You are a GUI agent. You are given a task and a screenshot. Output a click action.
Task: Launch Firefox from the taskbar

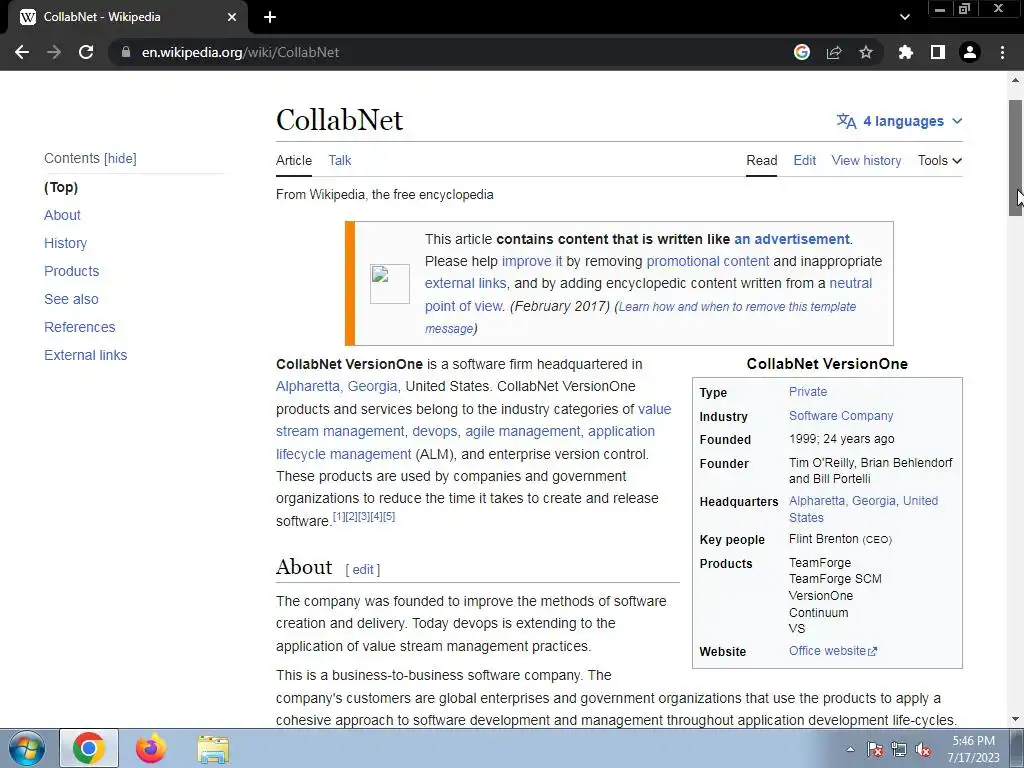click(151, 748)
